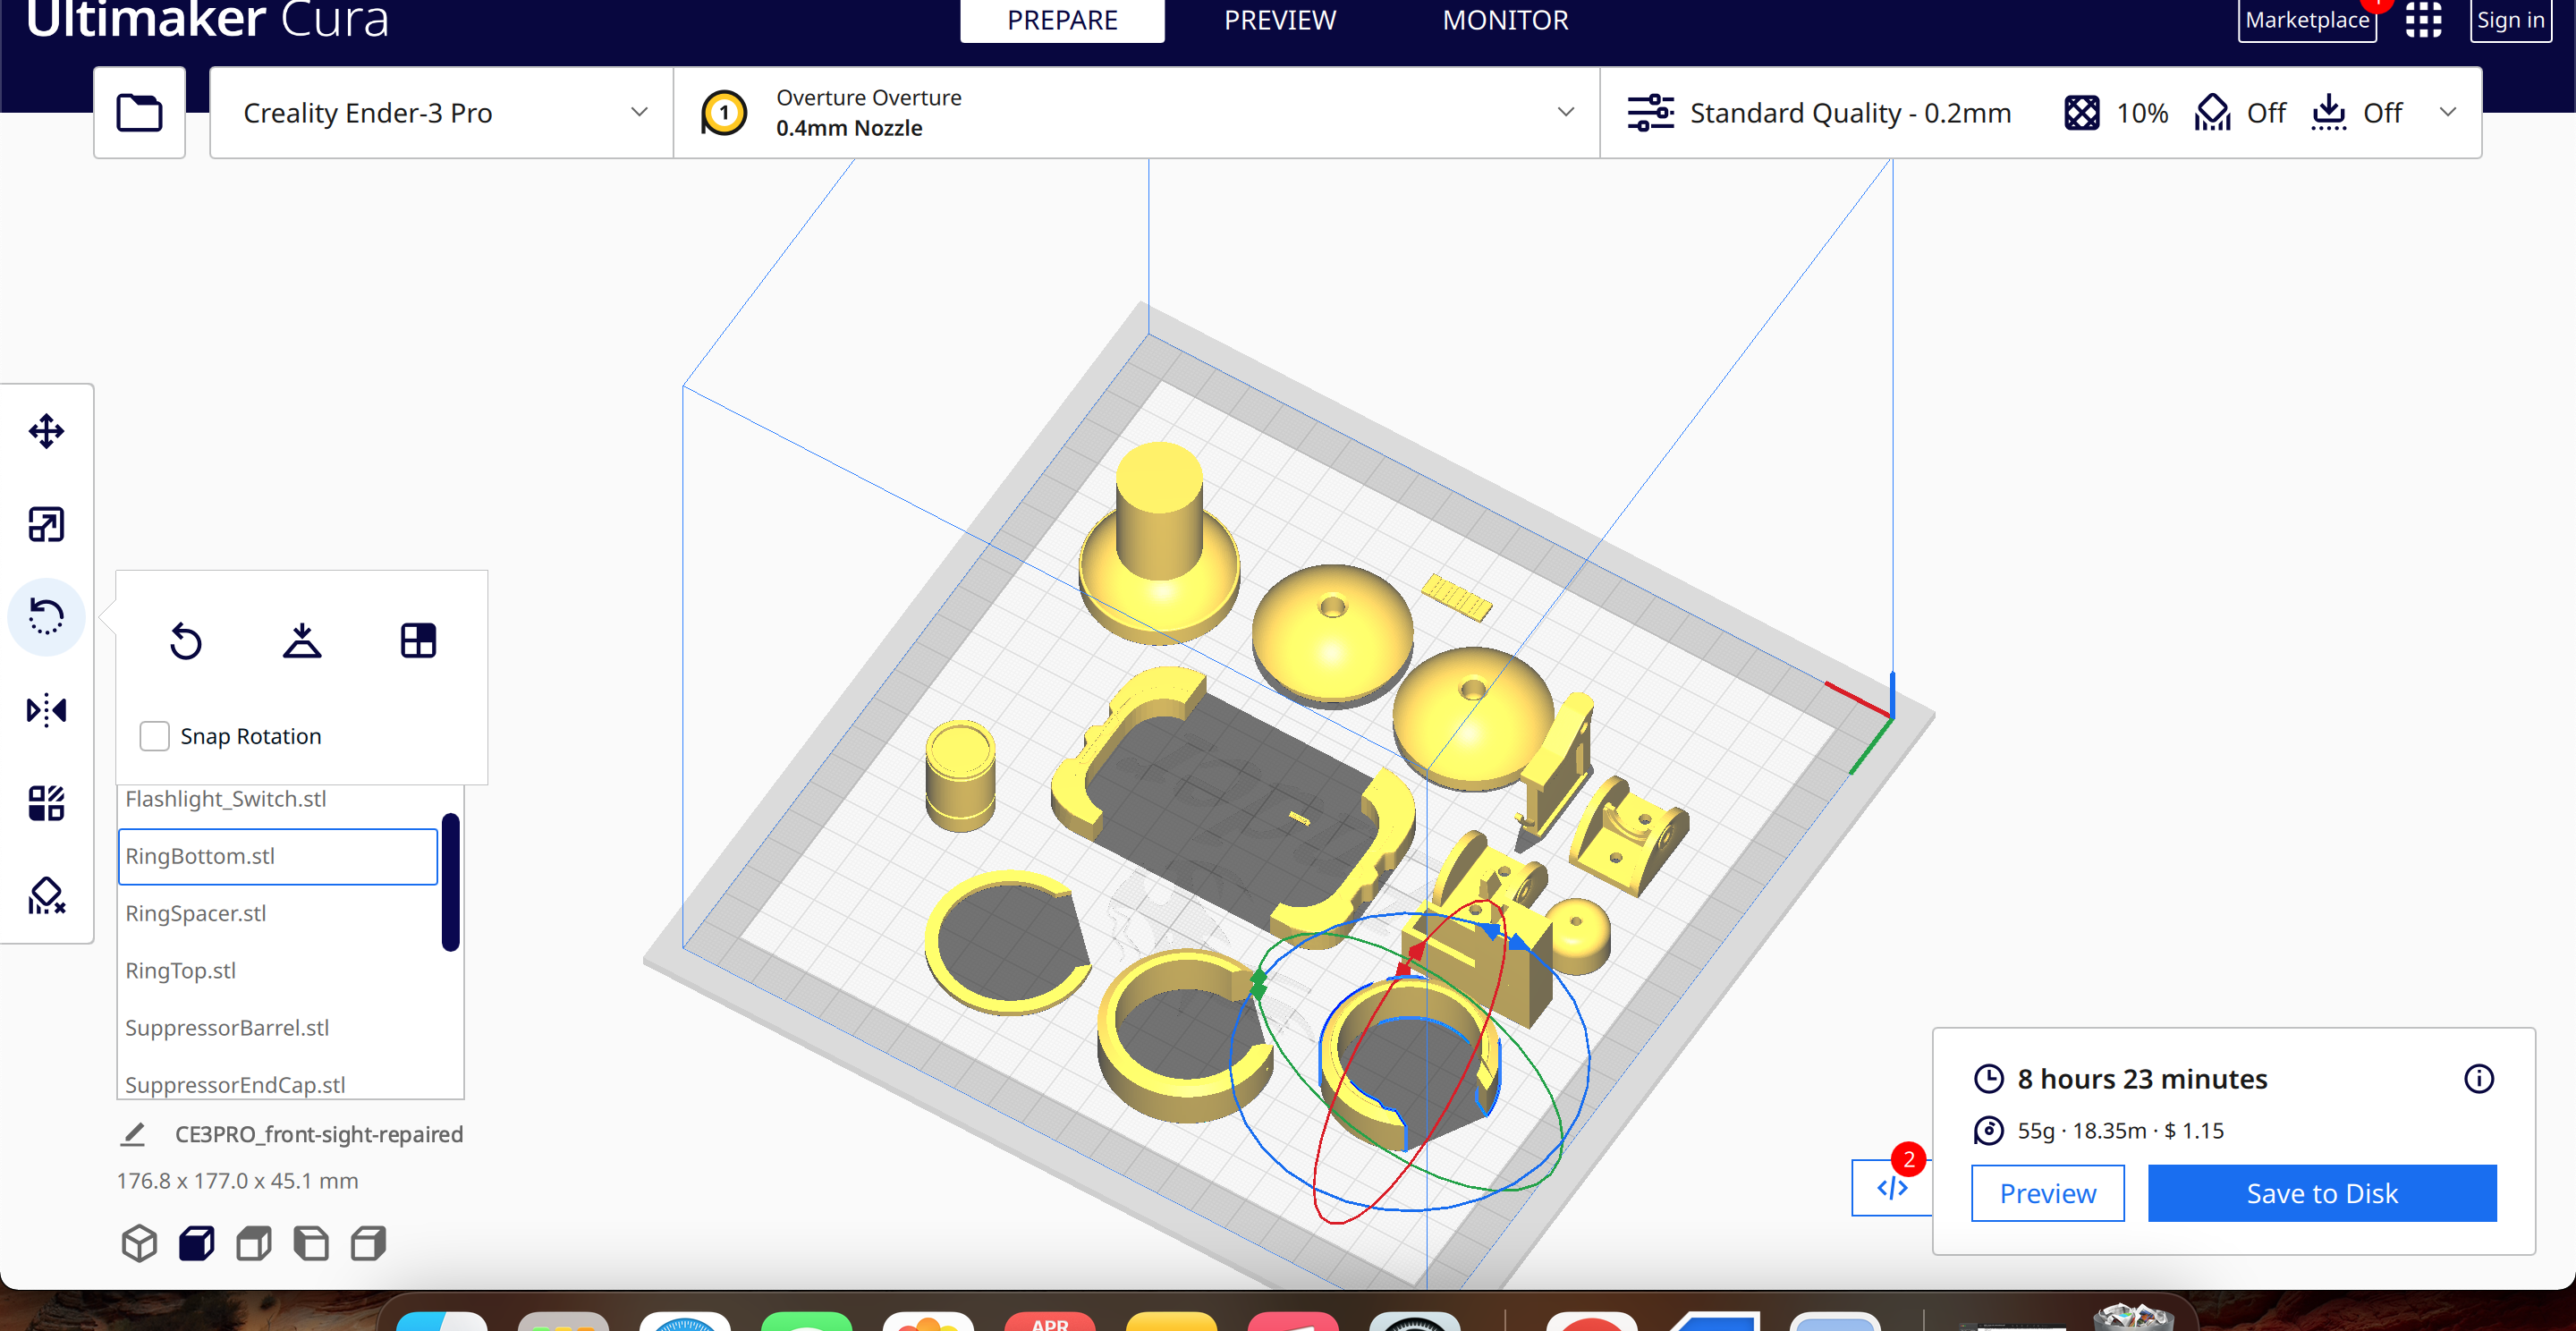Viewport: 2576px width, 1331px height.
Task: Select the Scale tool
Action: 46,524
